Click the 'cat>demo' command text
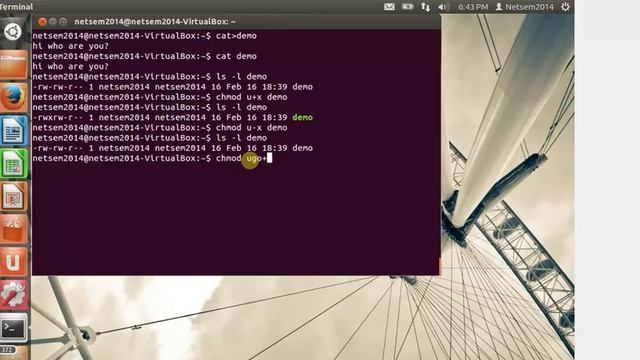 (x=236, y=36)
